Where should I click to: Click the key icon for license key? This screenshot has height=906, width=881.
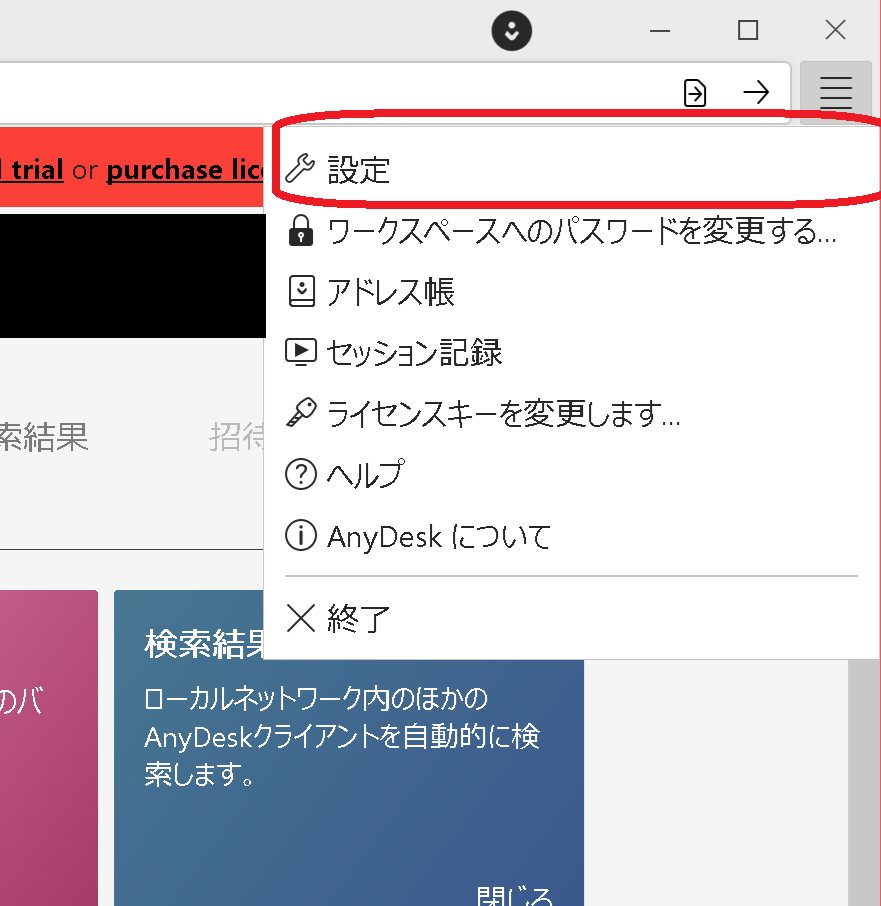tap(301, 413)
